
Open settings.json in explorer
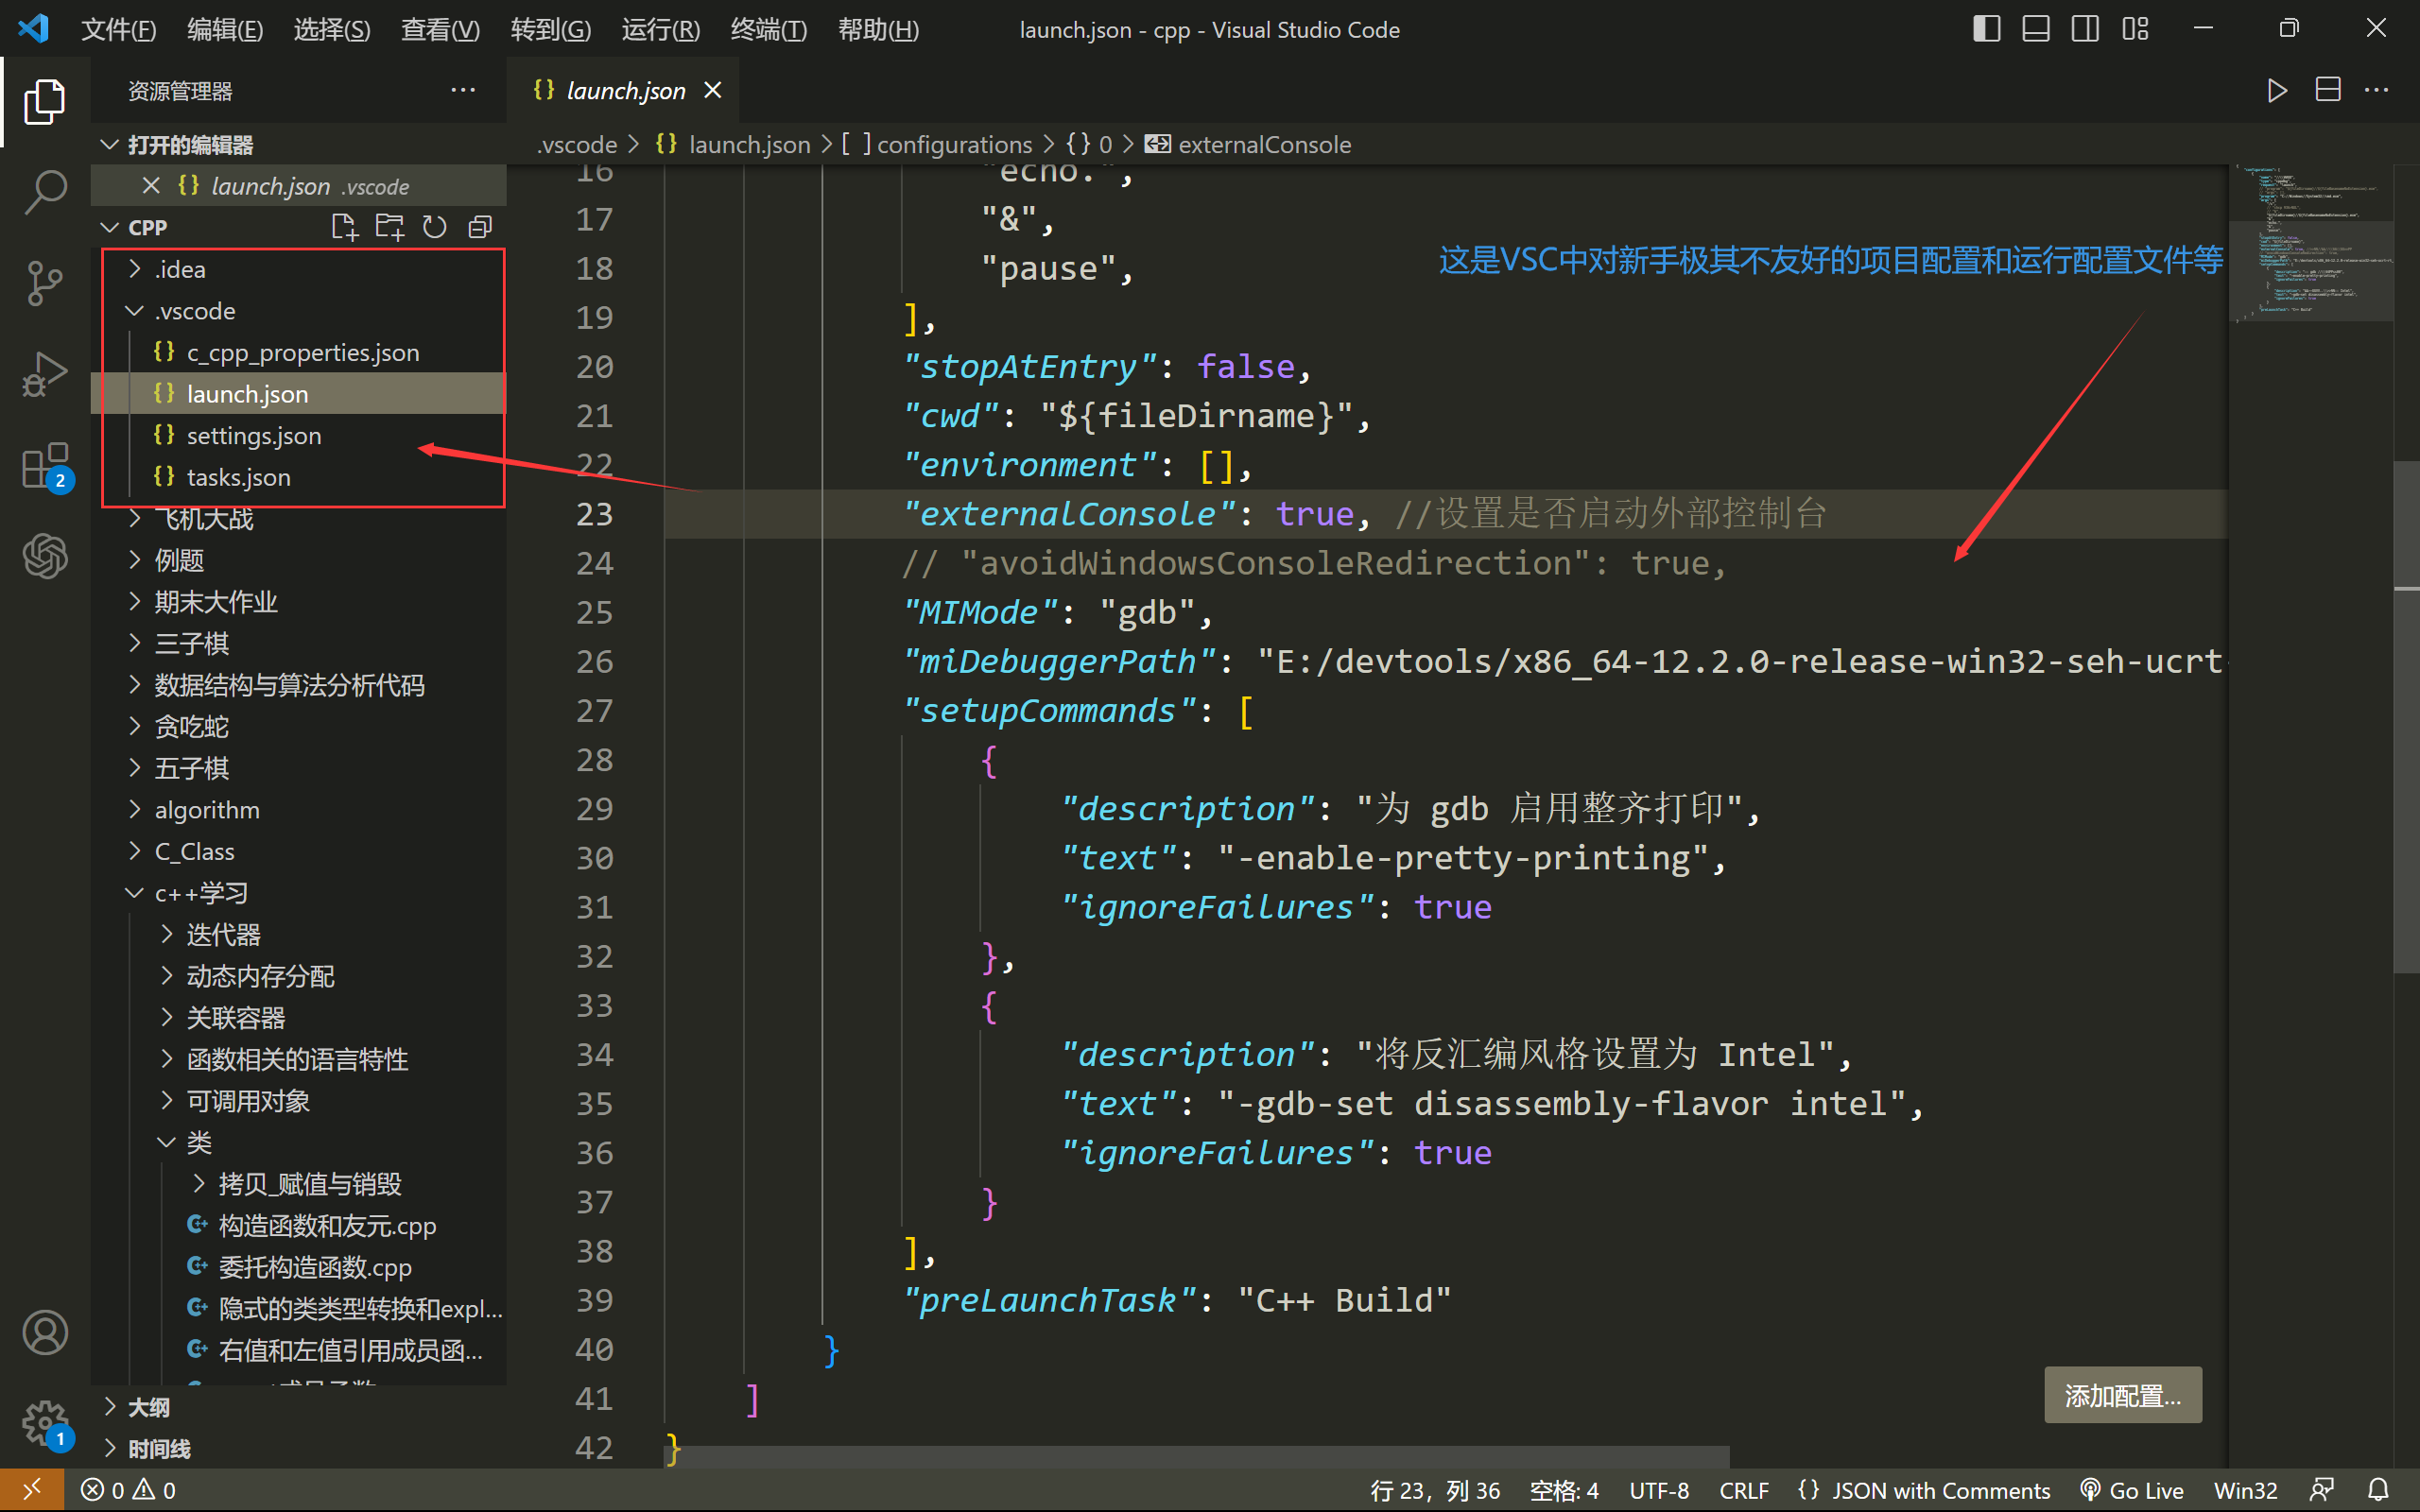[x=299, y=436]
